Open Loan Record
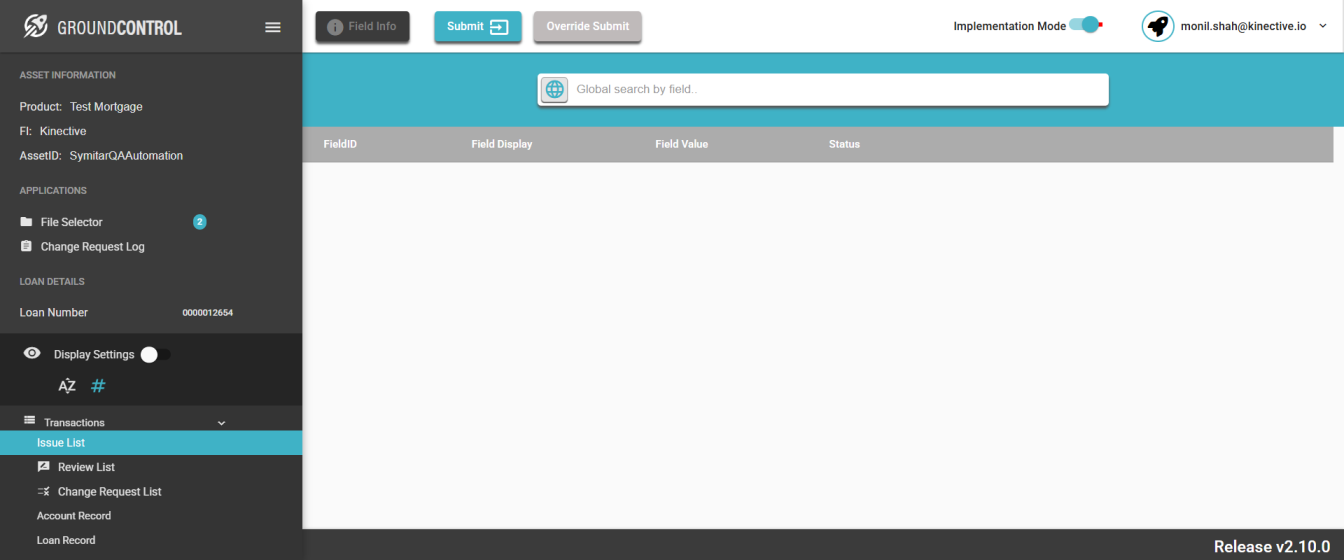This screenshot has width=1344, height=560. pos(66,540)
